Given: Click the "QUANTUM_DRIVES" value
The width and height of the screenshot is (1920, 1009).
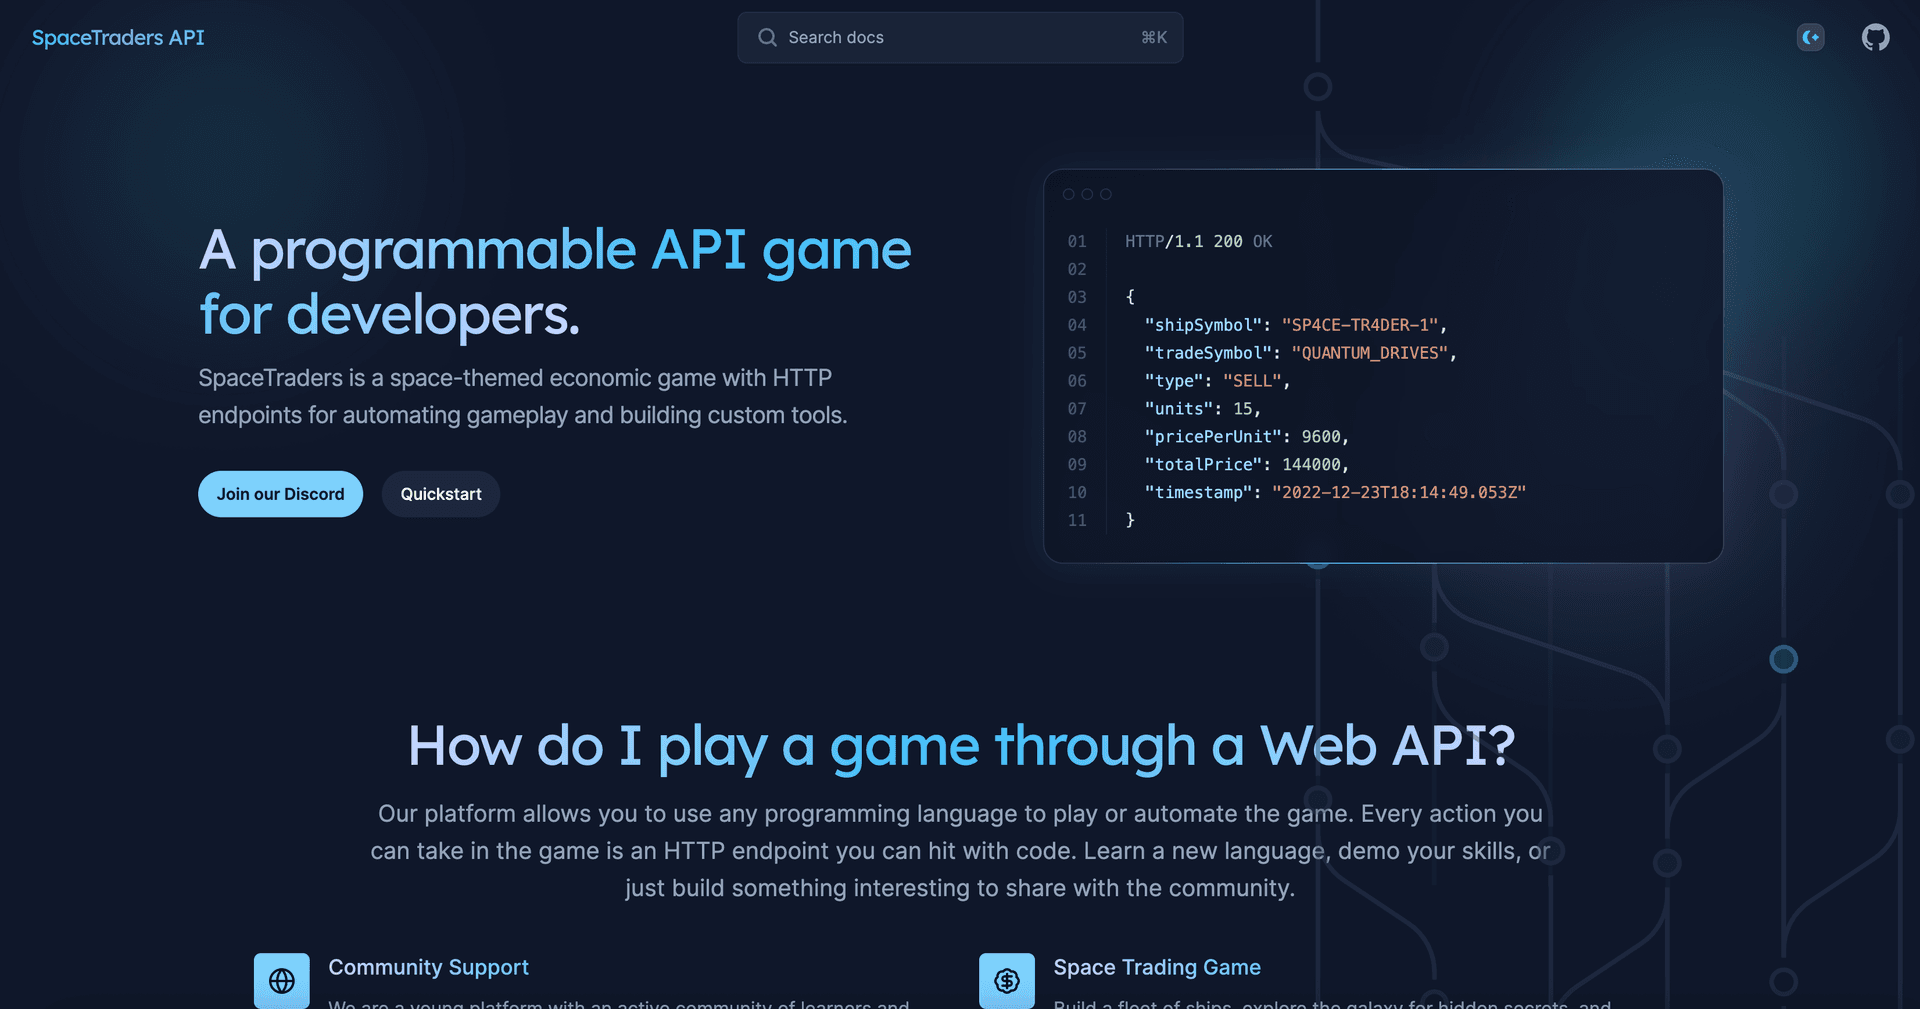Looking at the screenshot, I should click(1369, 353).
